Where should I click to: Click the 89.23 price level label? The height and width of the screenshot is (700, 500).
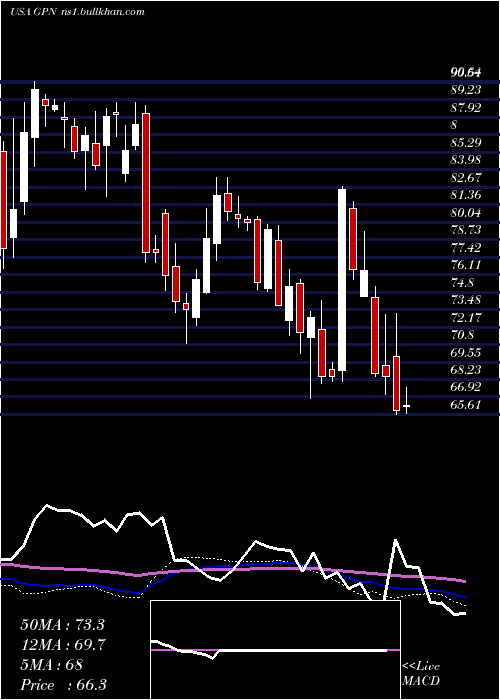466,90
